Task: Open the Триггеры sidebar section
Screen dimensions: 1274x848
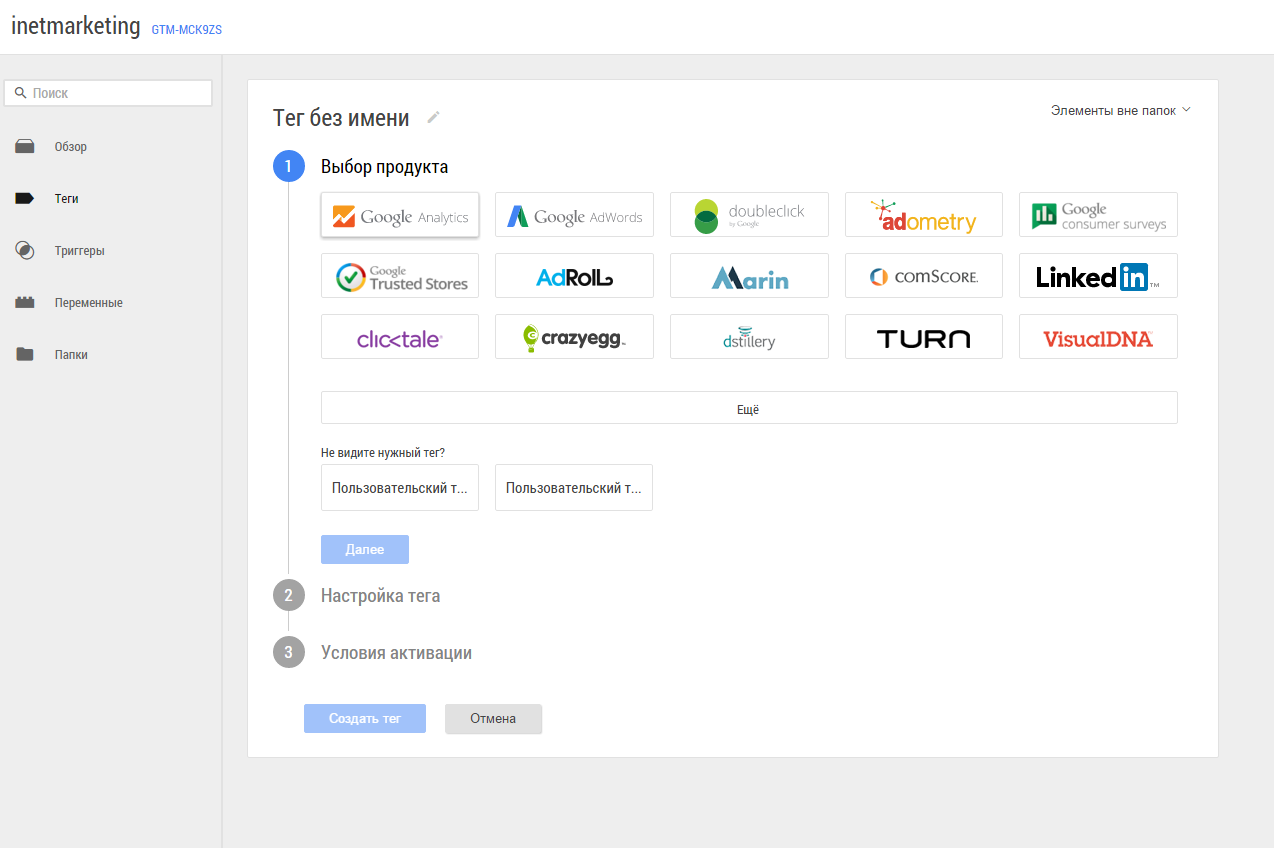Action: point(80,251)
